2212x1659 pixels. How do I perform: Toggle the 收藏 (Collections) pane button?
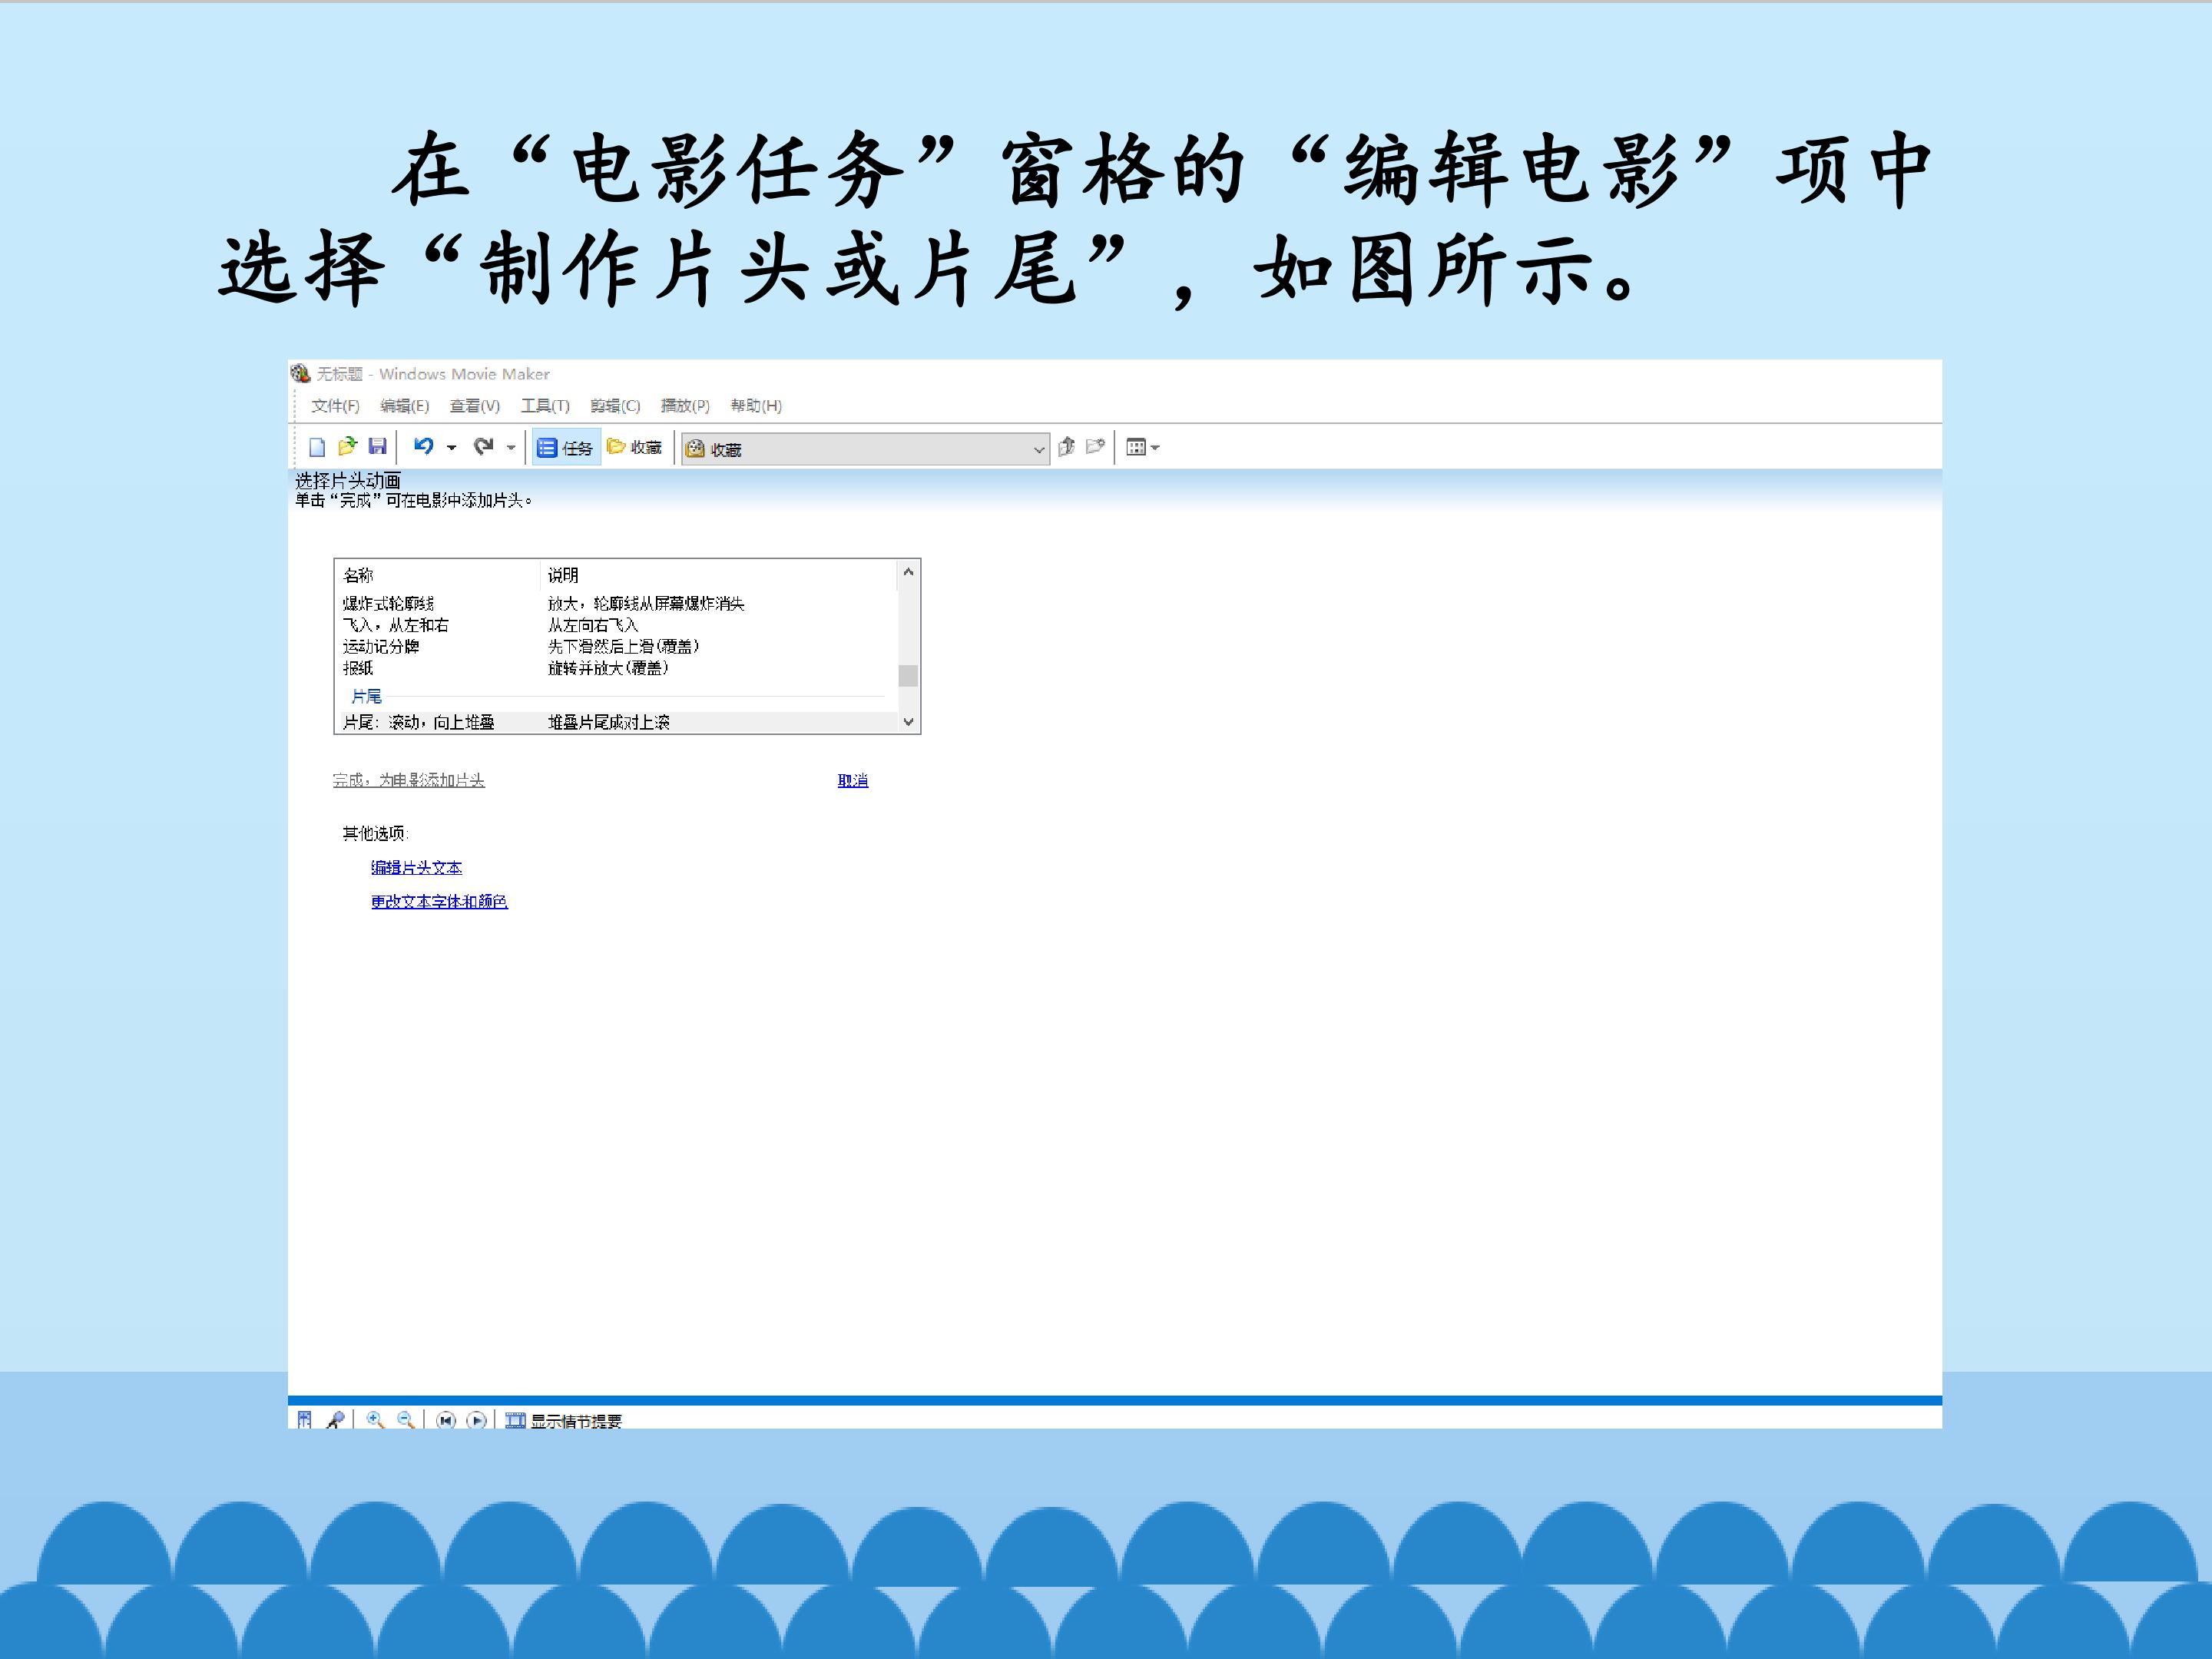coord(635,447)
